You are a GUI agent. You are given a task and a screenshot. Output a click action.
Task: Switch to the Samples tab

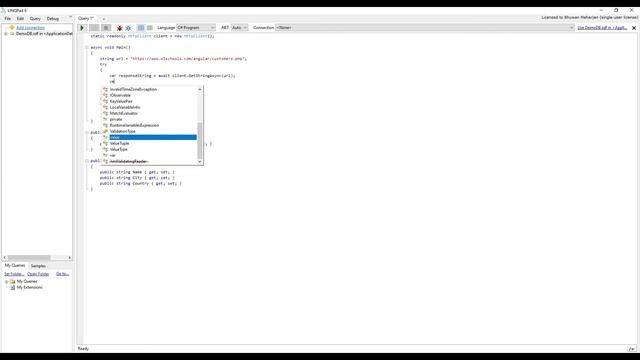(38, 266)
